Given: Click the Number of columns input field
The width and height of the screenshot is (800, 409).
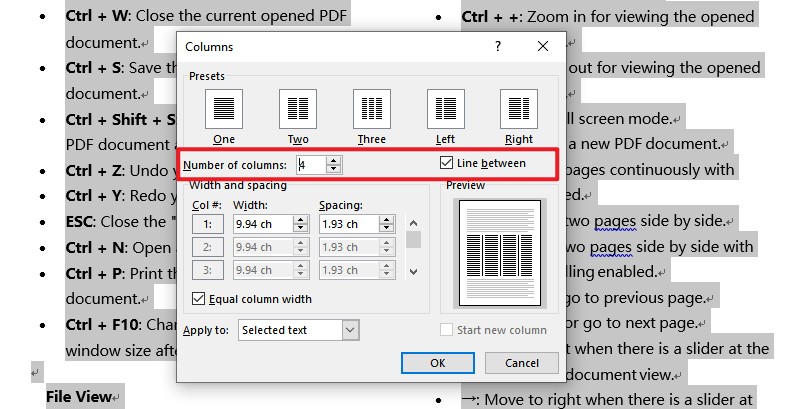Looking at the screenshot, I should 311,165.
